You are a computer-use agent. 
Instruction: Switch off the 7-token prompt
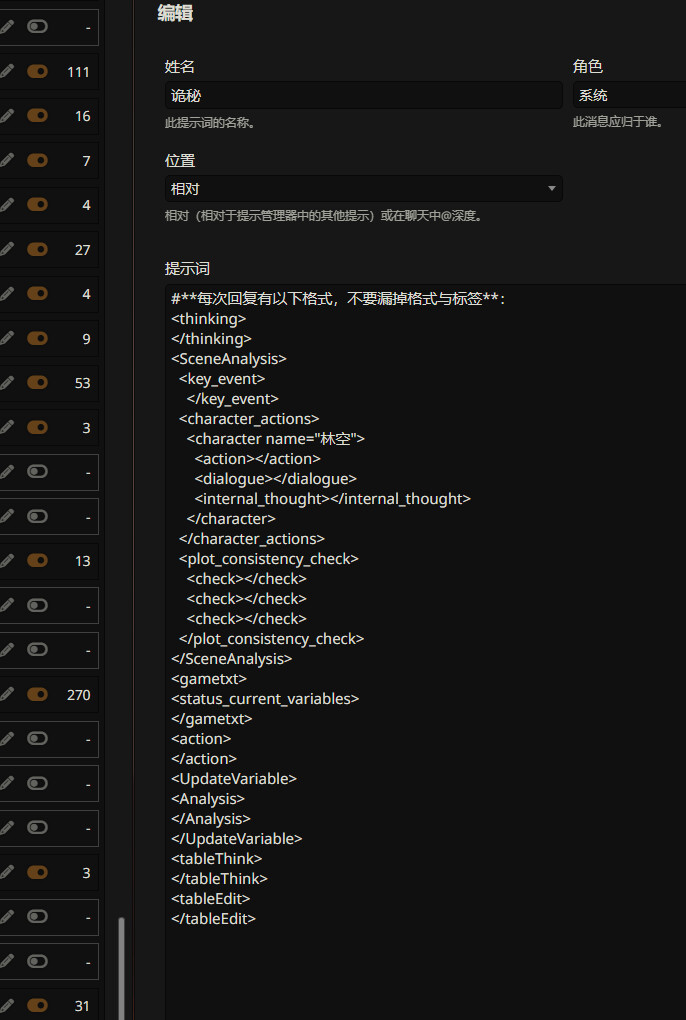coord(37,160)
